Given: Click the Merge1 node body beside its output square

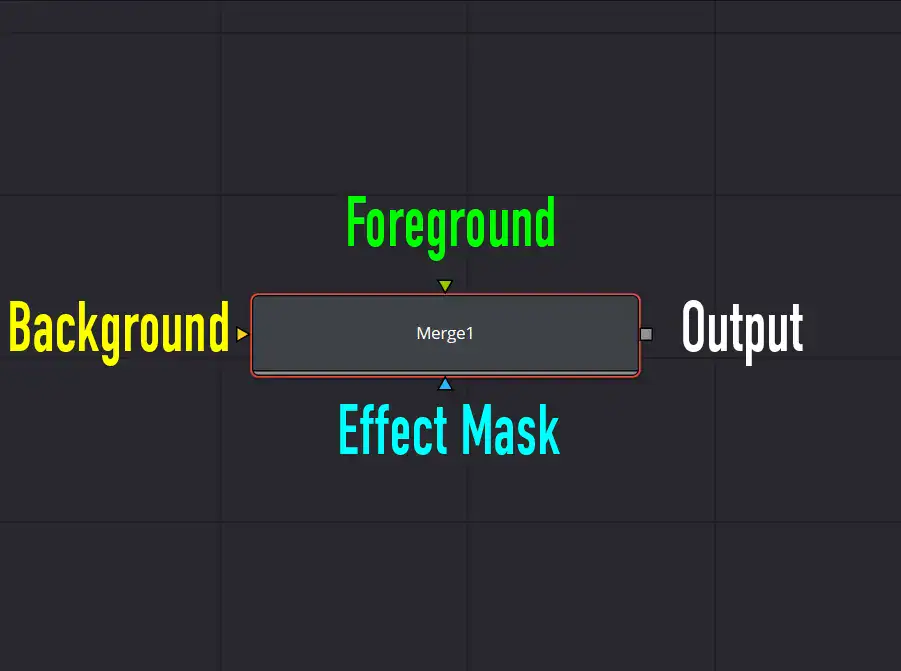Looking at the screenshot, I should [623, 334].
